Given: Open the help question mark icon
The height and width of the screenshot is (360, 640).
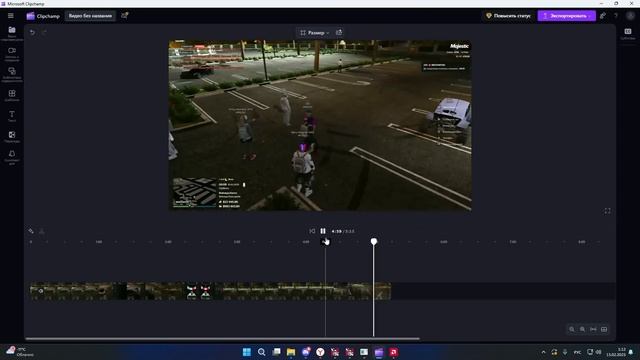Looking at the screenshot, I should (616, 16).
